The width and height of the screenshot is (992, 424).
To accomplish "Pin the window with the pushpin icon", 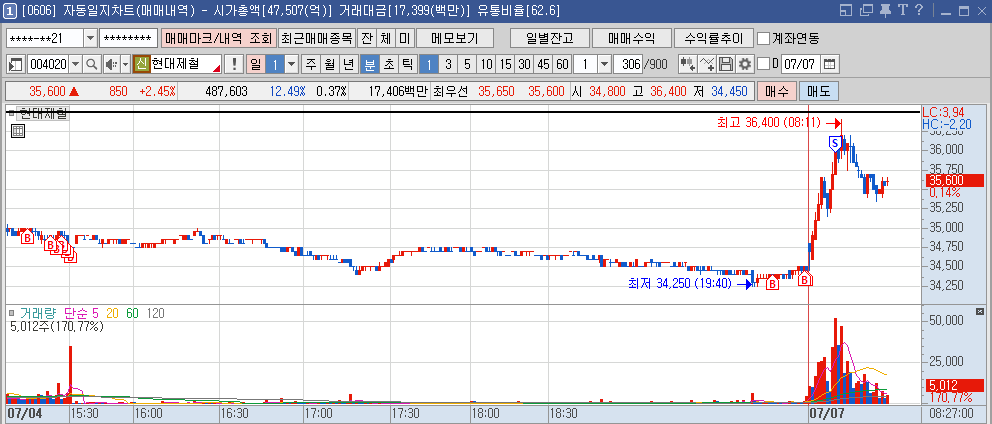I will click(885, 10).
